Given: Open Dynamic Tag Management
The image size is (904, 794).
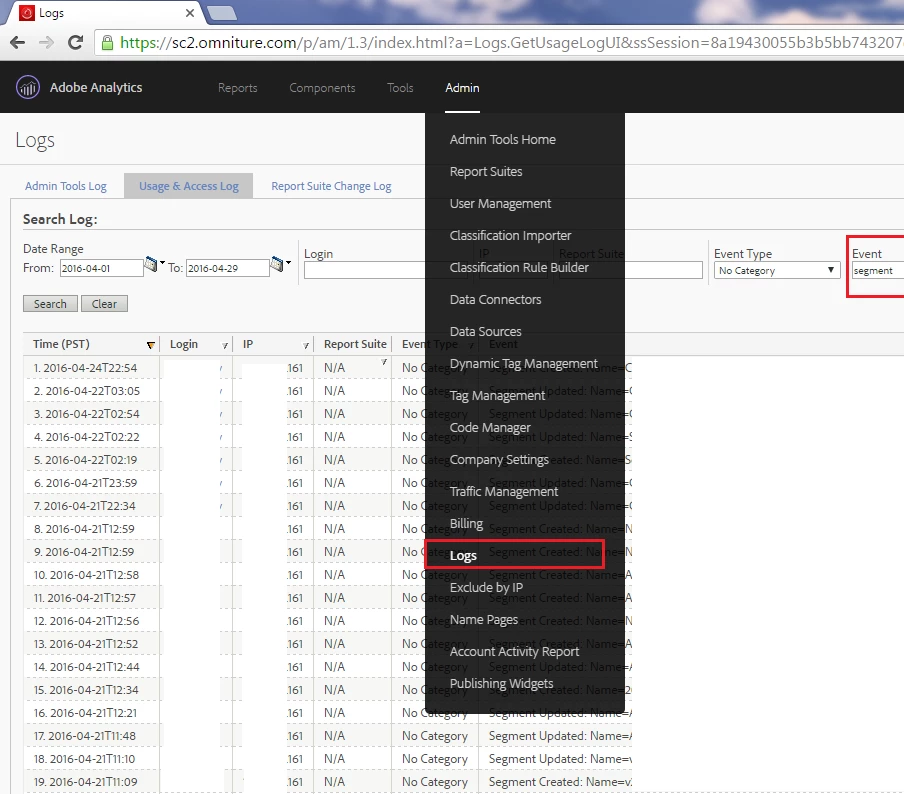Looking at the screenshot, I should pos(523,364).
